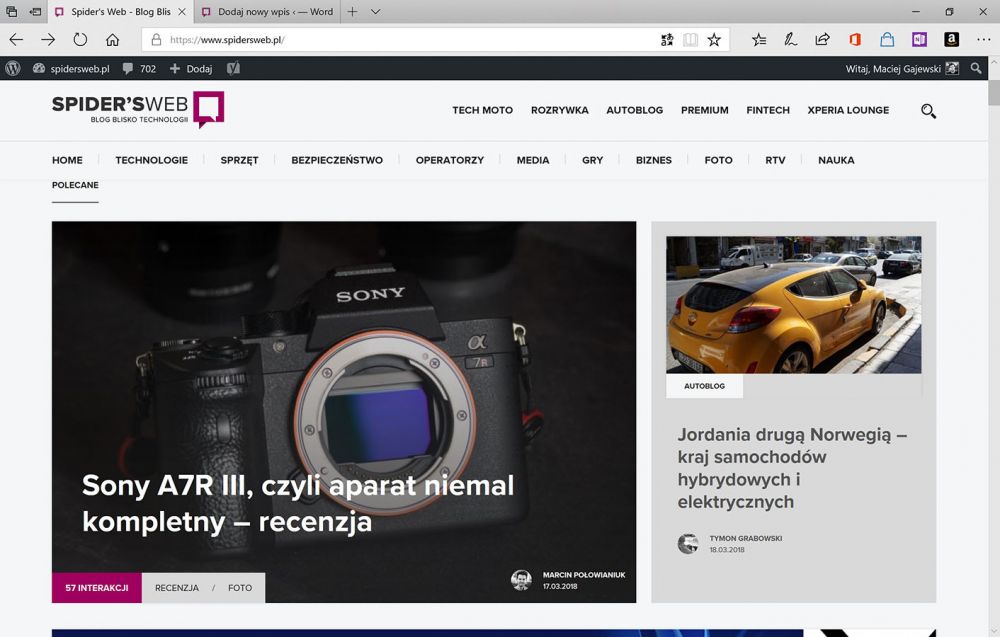Open the NAUKA category
The width and height of the screenshot is (1000, 637).
coord(835,160)
